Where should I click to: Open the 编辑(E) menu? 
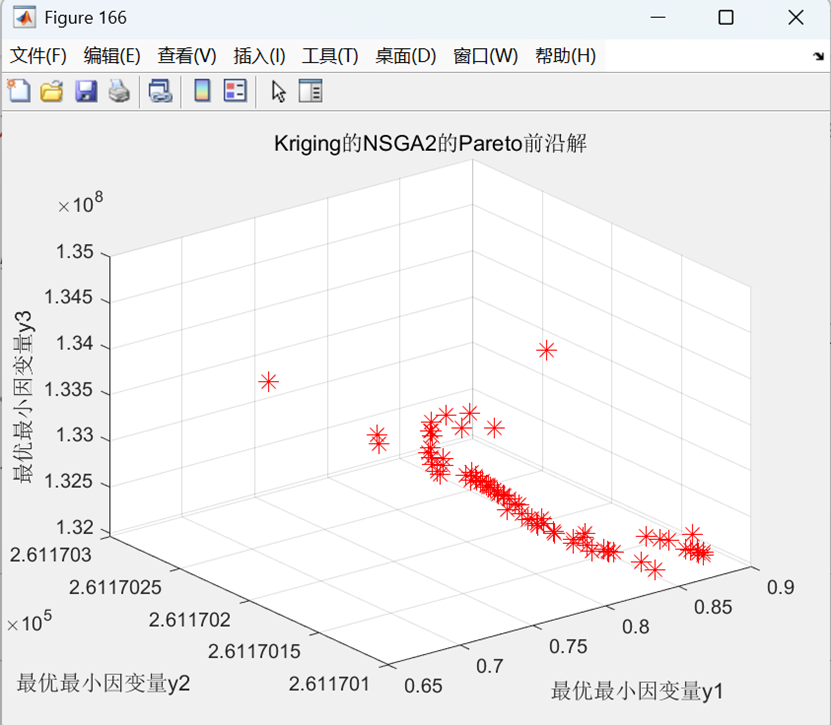pos(112,56)
